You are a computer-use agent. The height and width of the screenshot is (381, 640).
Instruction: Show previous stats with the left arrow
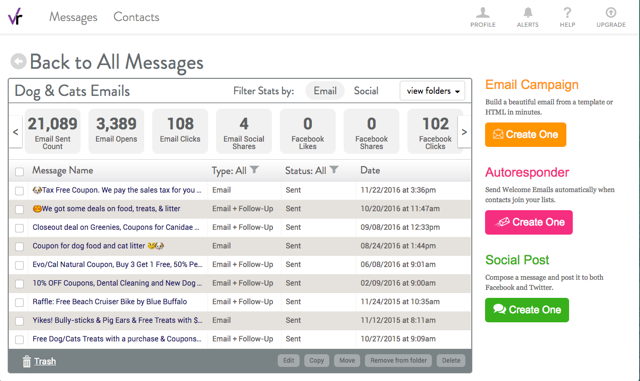tap(16, 131)
